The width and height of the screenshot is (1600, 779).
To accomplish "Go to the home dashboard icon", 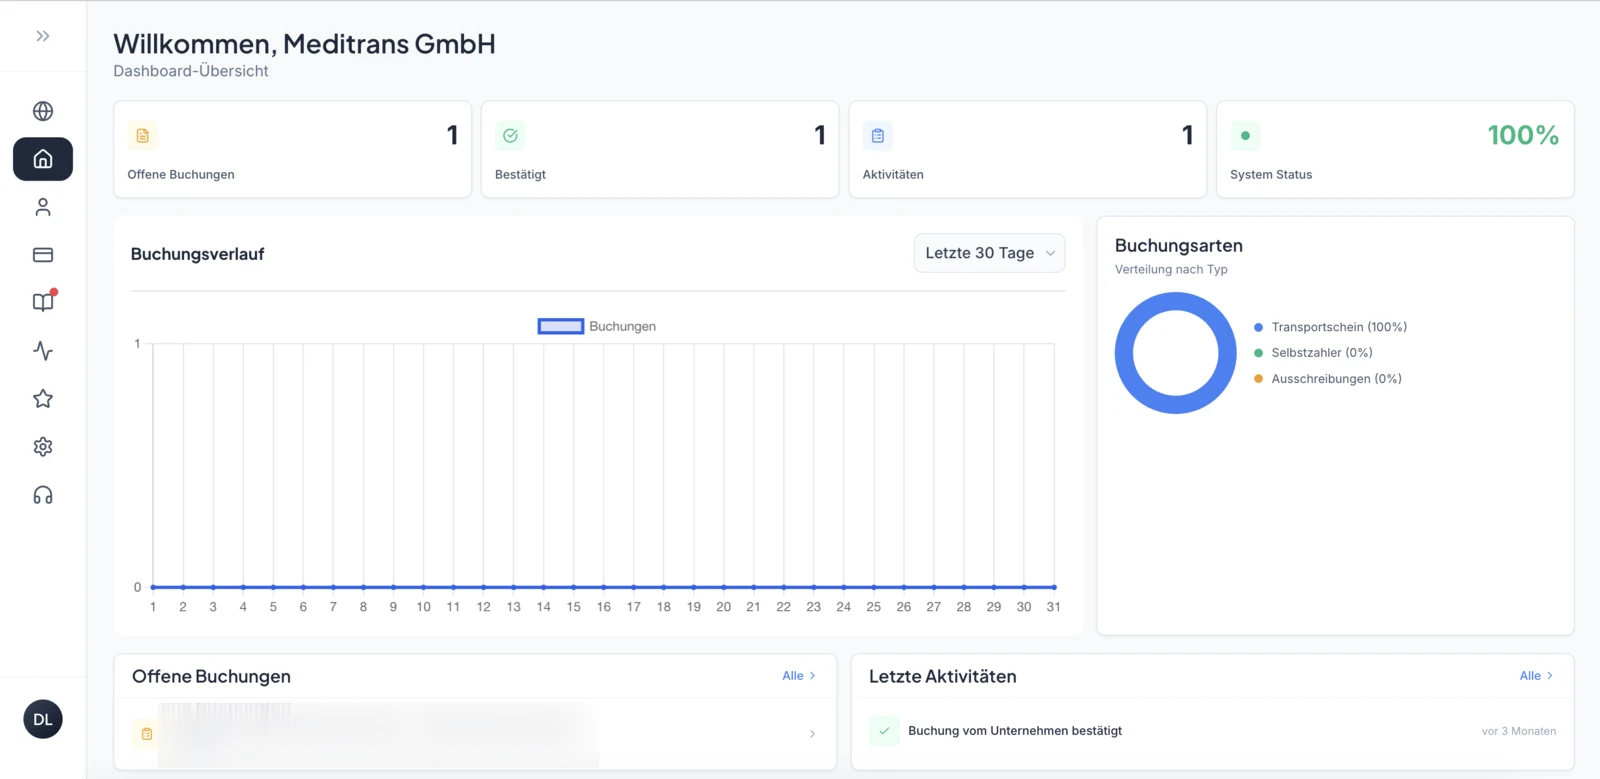I will tap(43, 159).
